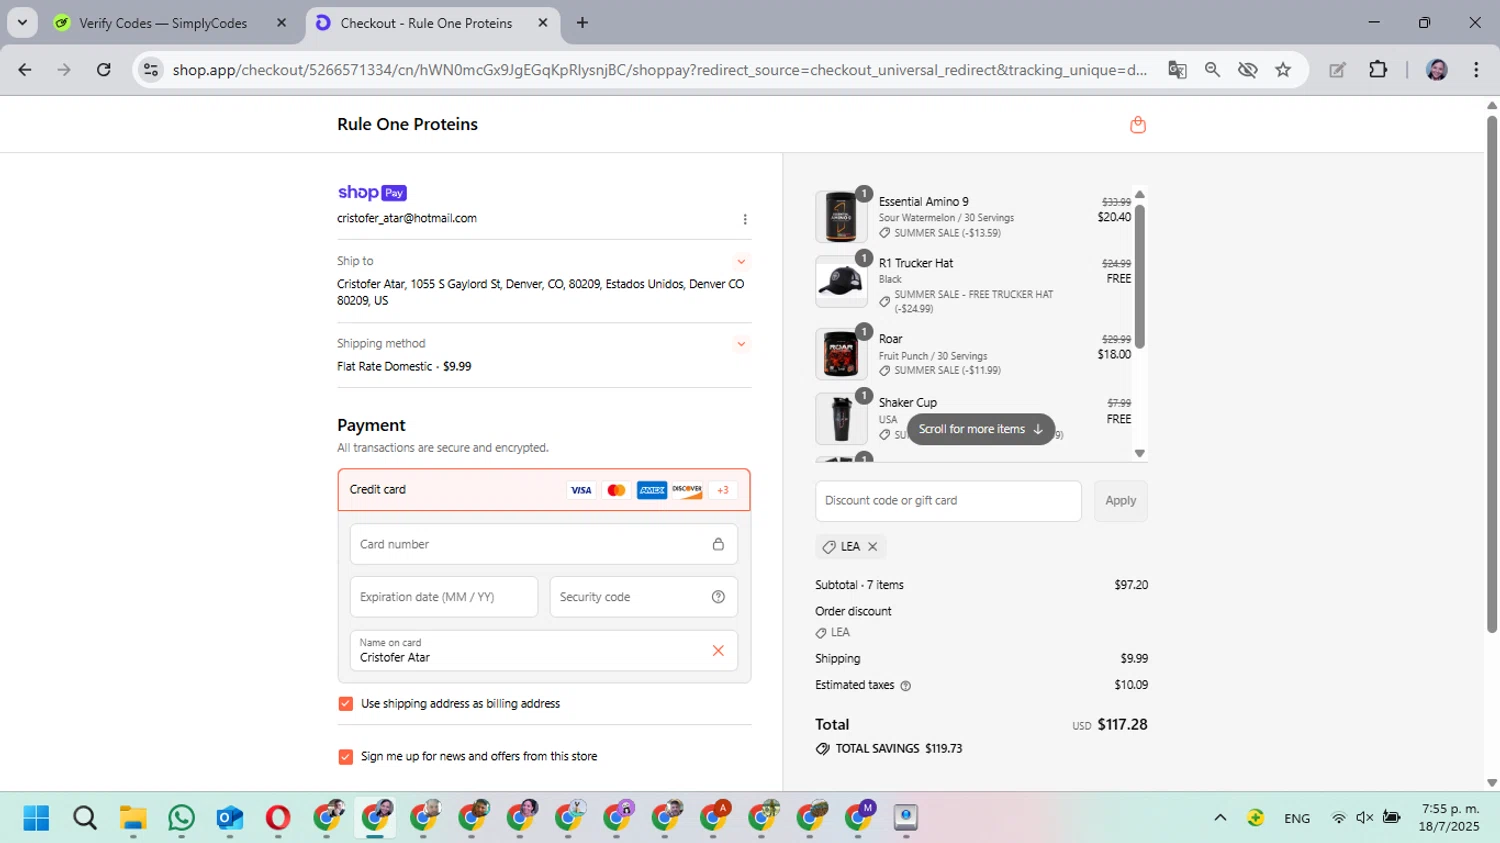Go back to previous page
This screenshot has width=1500, height=843.
[25, 70]
